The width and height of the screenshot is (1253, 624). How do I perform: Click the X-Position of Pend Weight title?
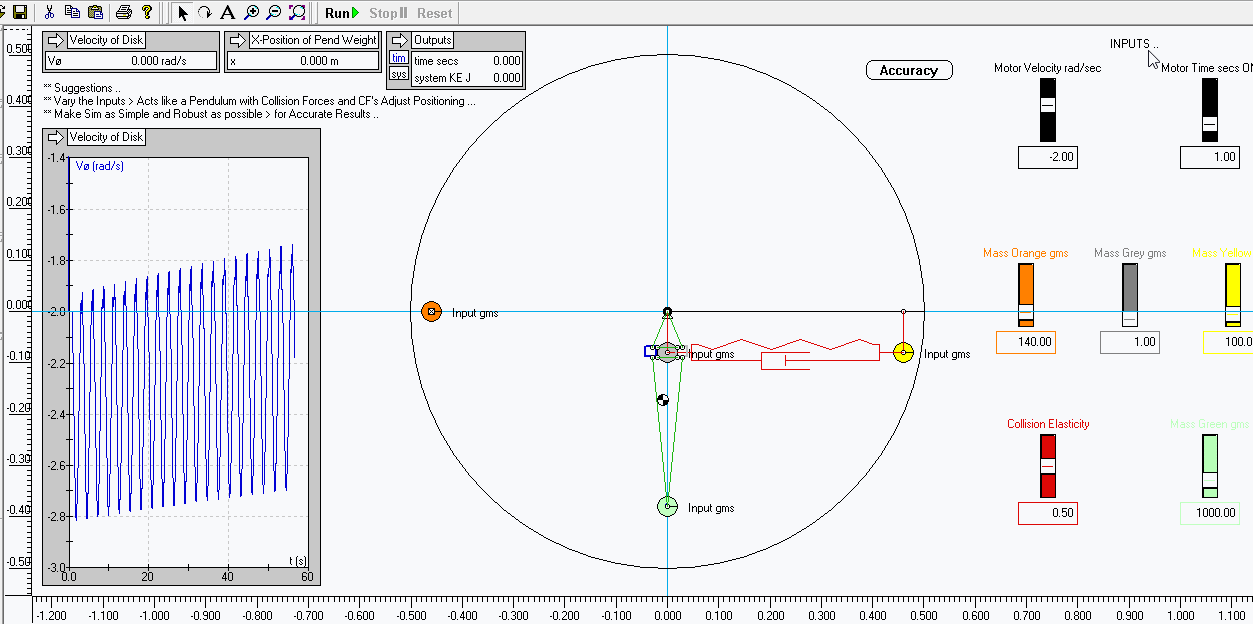[x=313, y=40]
